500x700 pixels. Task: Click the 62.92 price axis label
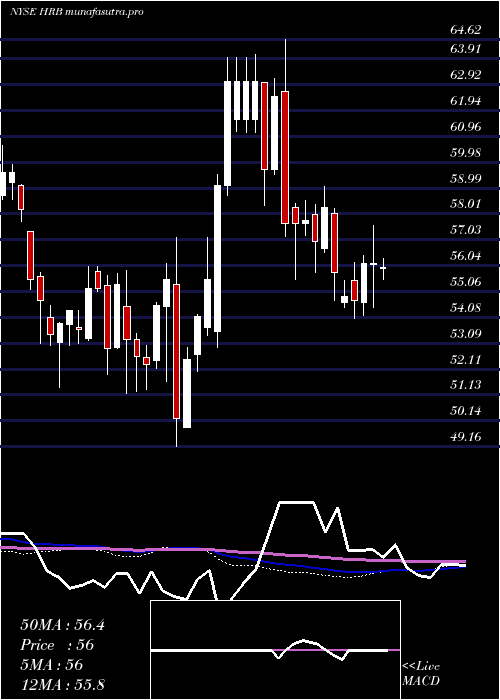[x=466, y=75]
